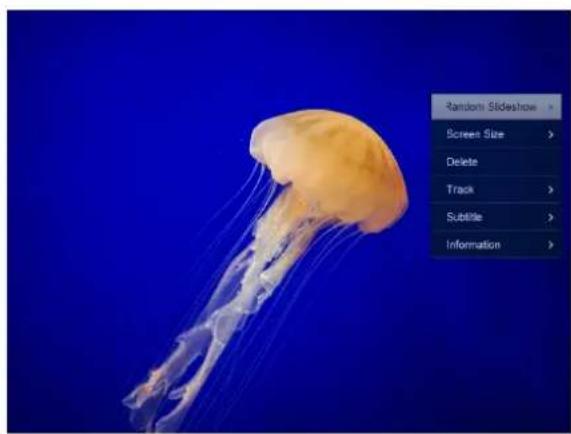Expand the Track submenu arrow

(x=551, y=190)
